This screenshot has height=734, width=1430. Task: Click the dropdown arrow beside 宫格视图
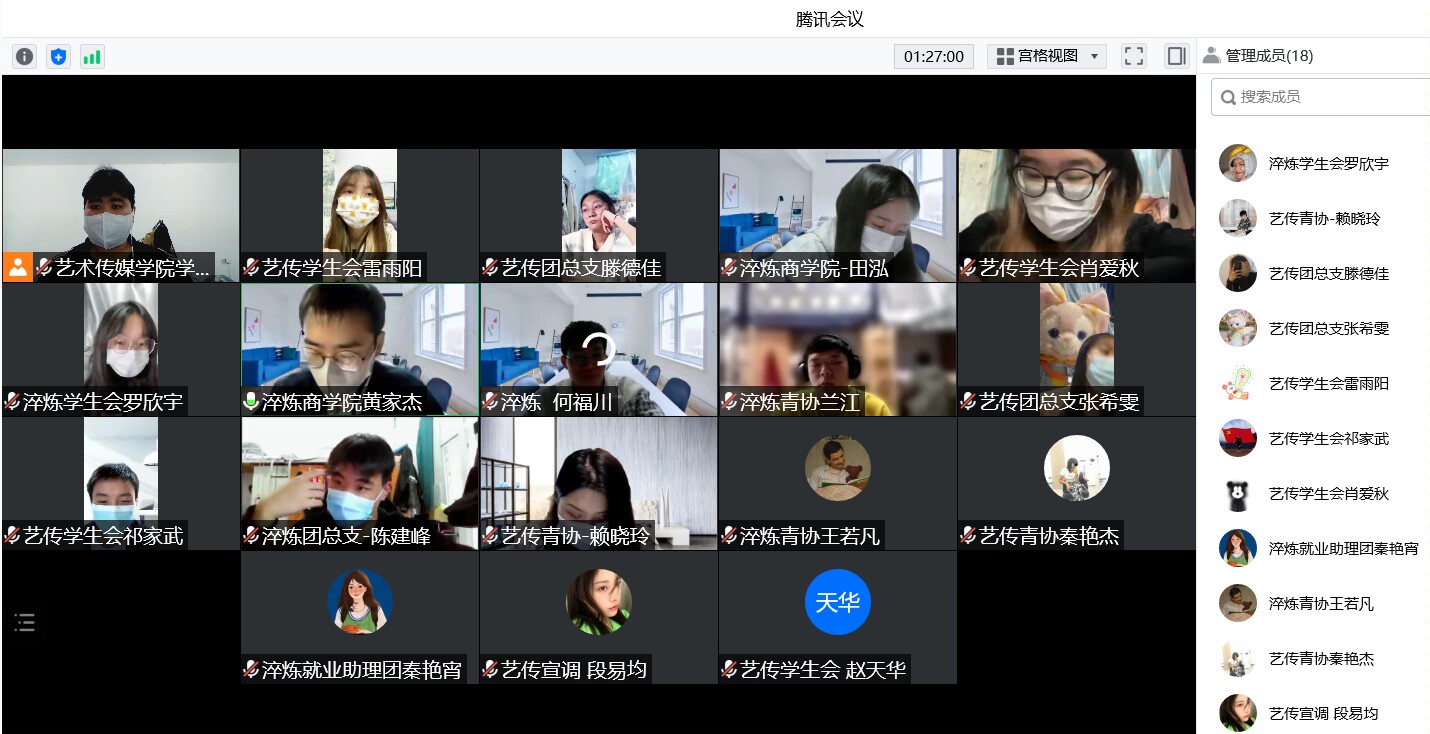click(1094, 57)
